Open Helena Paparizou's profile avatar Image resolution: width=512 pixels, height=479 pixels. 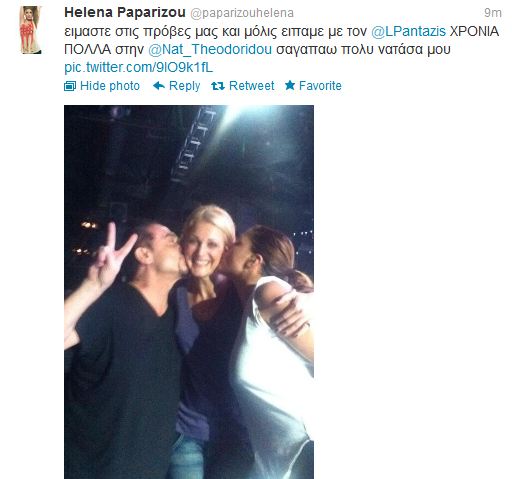[30, 30]
